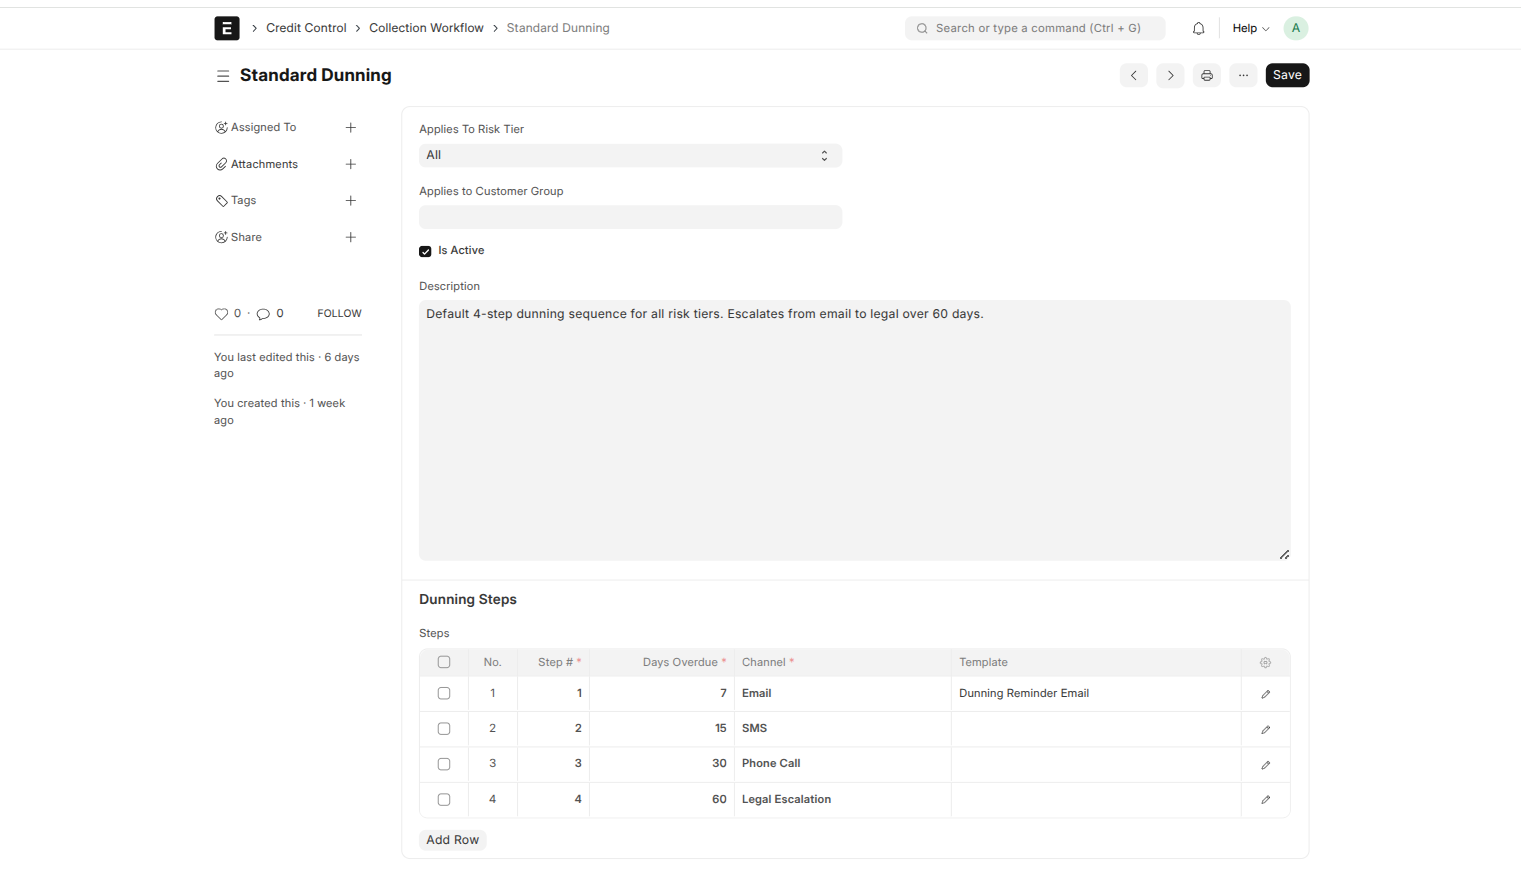
Task: Click the Save button
Action: 1287,75
